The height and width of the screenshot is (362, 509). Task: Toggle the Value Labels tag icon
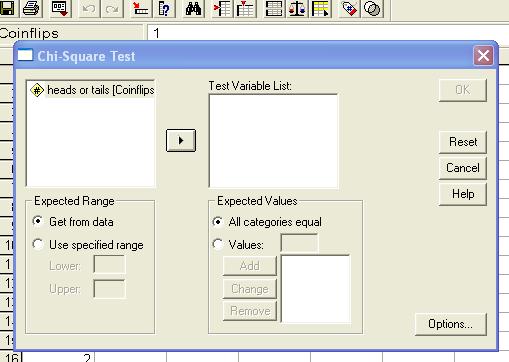click(349, 8)
